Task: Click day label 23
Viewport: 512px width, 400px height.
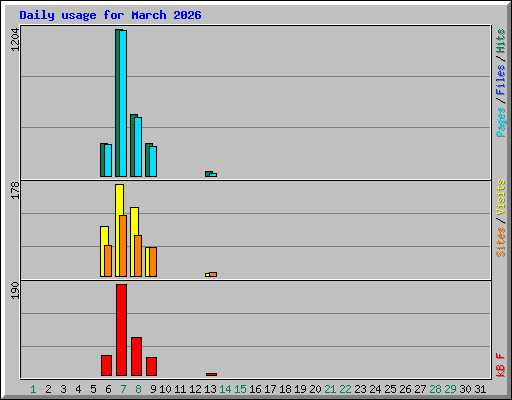Action: [360, 389]
